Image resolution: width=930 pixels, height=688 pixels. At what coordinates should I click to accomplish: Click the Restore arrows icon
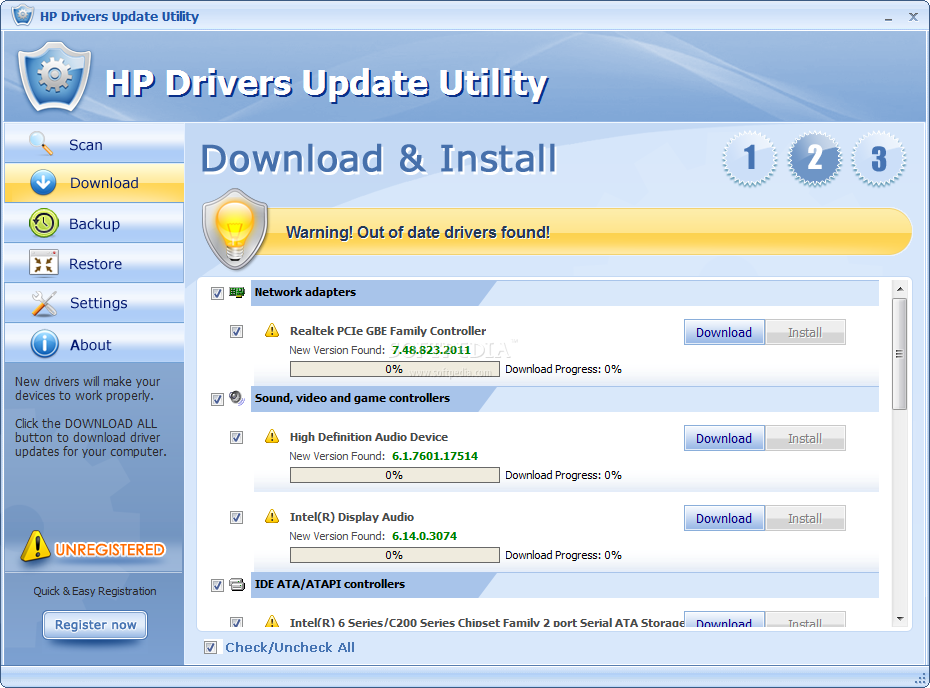(x=43, y=263)
